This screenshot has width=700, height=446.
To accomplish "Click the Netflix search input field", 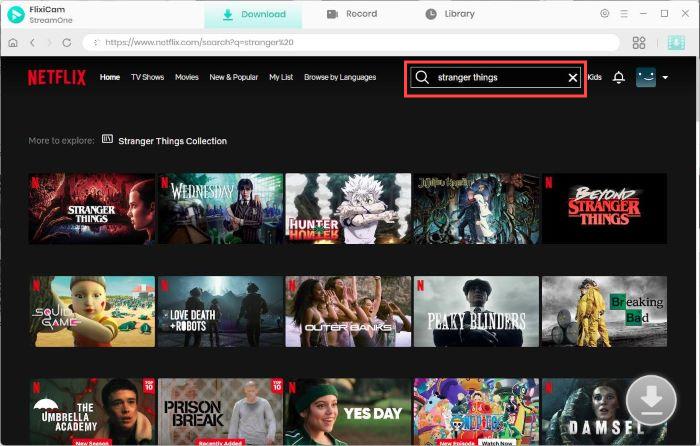I will pos(500,77).
